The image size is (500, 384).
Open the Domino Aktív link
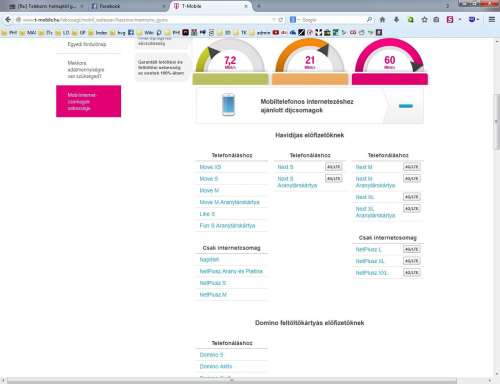point(216,366)
